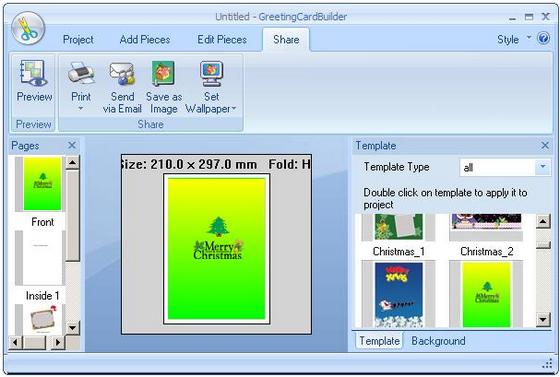Click Pages panel scroll down arrow
The width and height of the screenshot is (560, 377).
72,327
